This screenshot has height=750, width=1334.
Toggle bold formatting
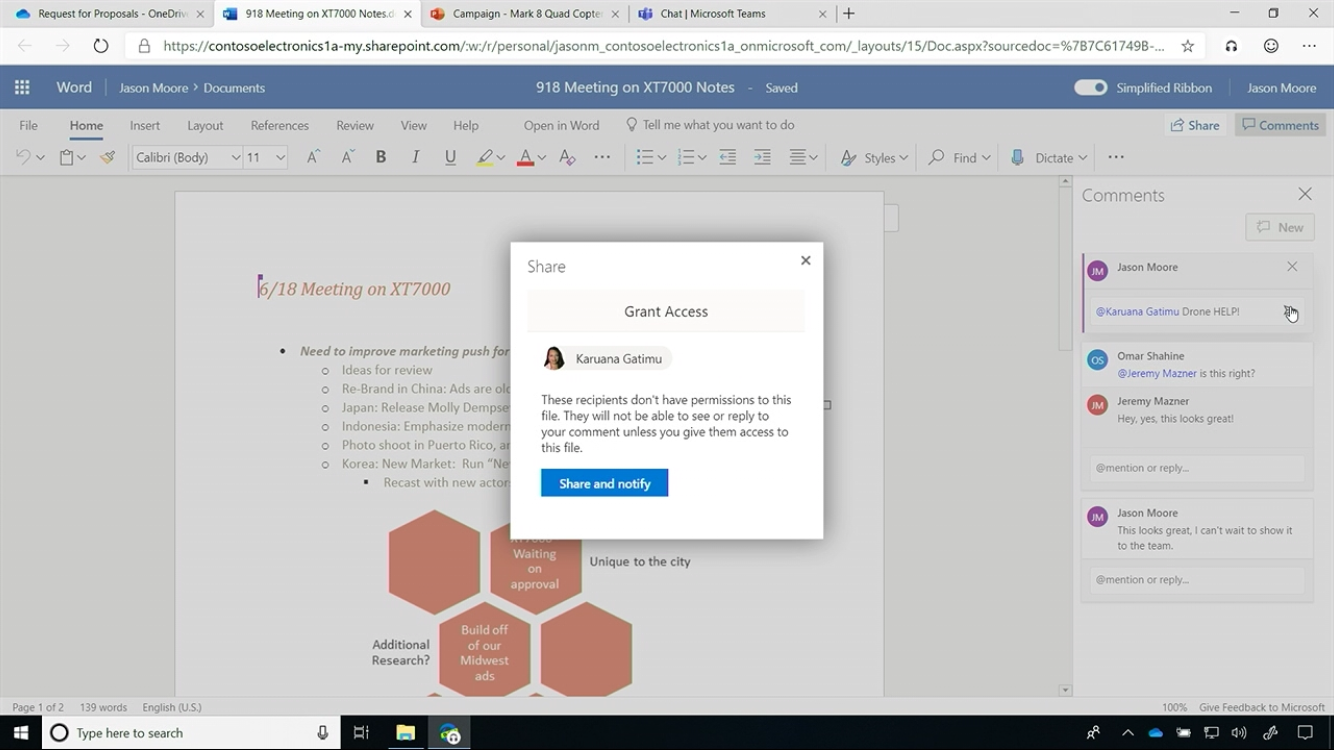coord(380,157)
